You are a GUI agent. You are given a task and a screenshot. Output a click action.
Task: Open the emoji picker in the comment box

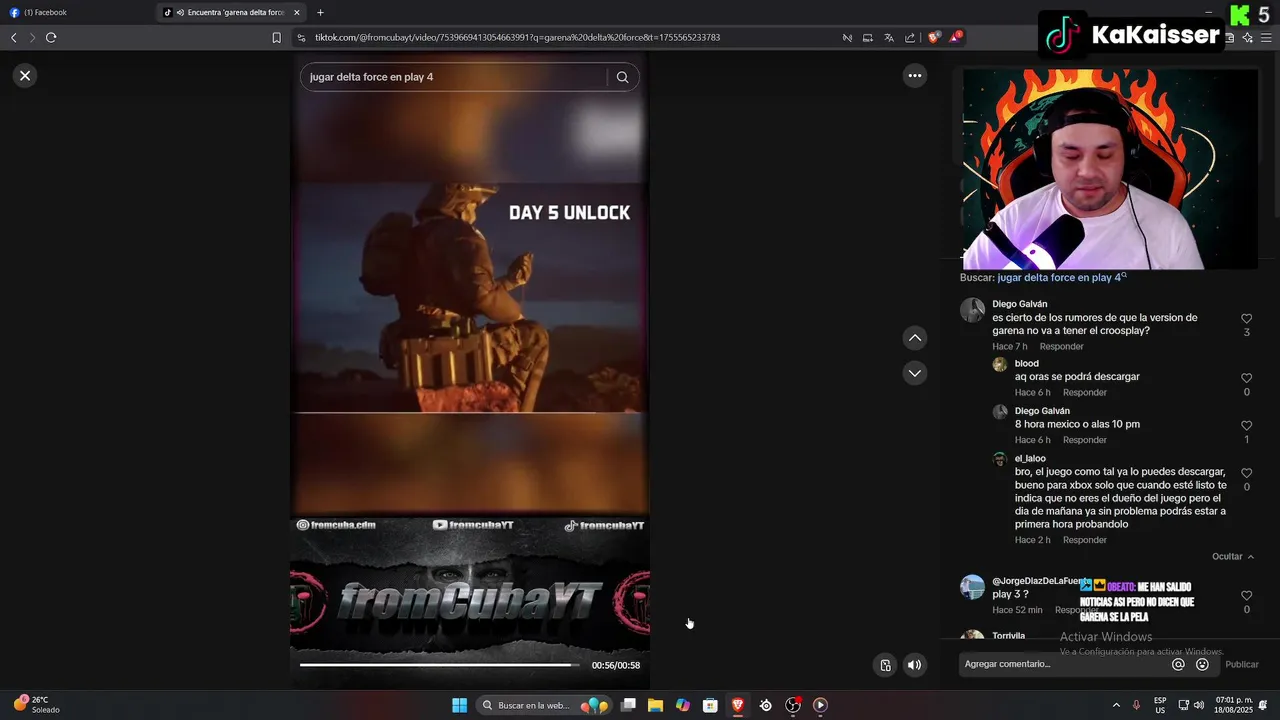1202,664
